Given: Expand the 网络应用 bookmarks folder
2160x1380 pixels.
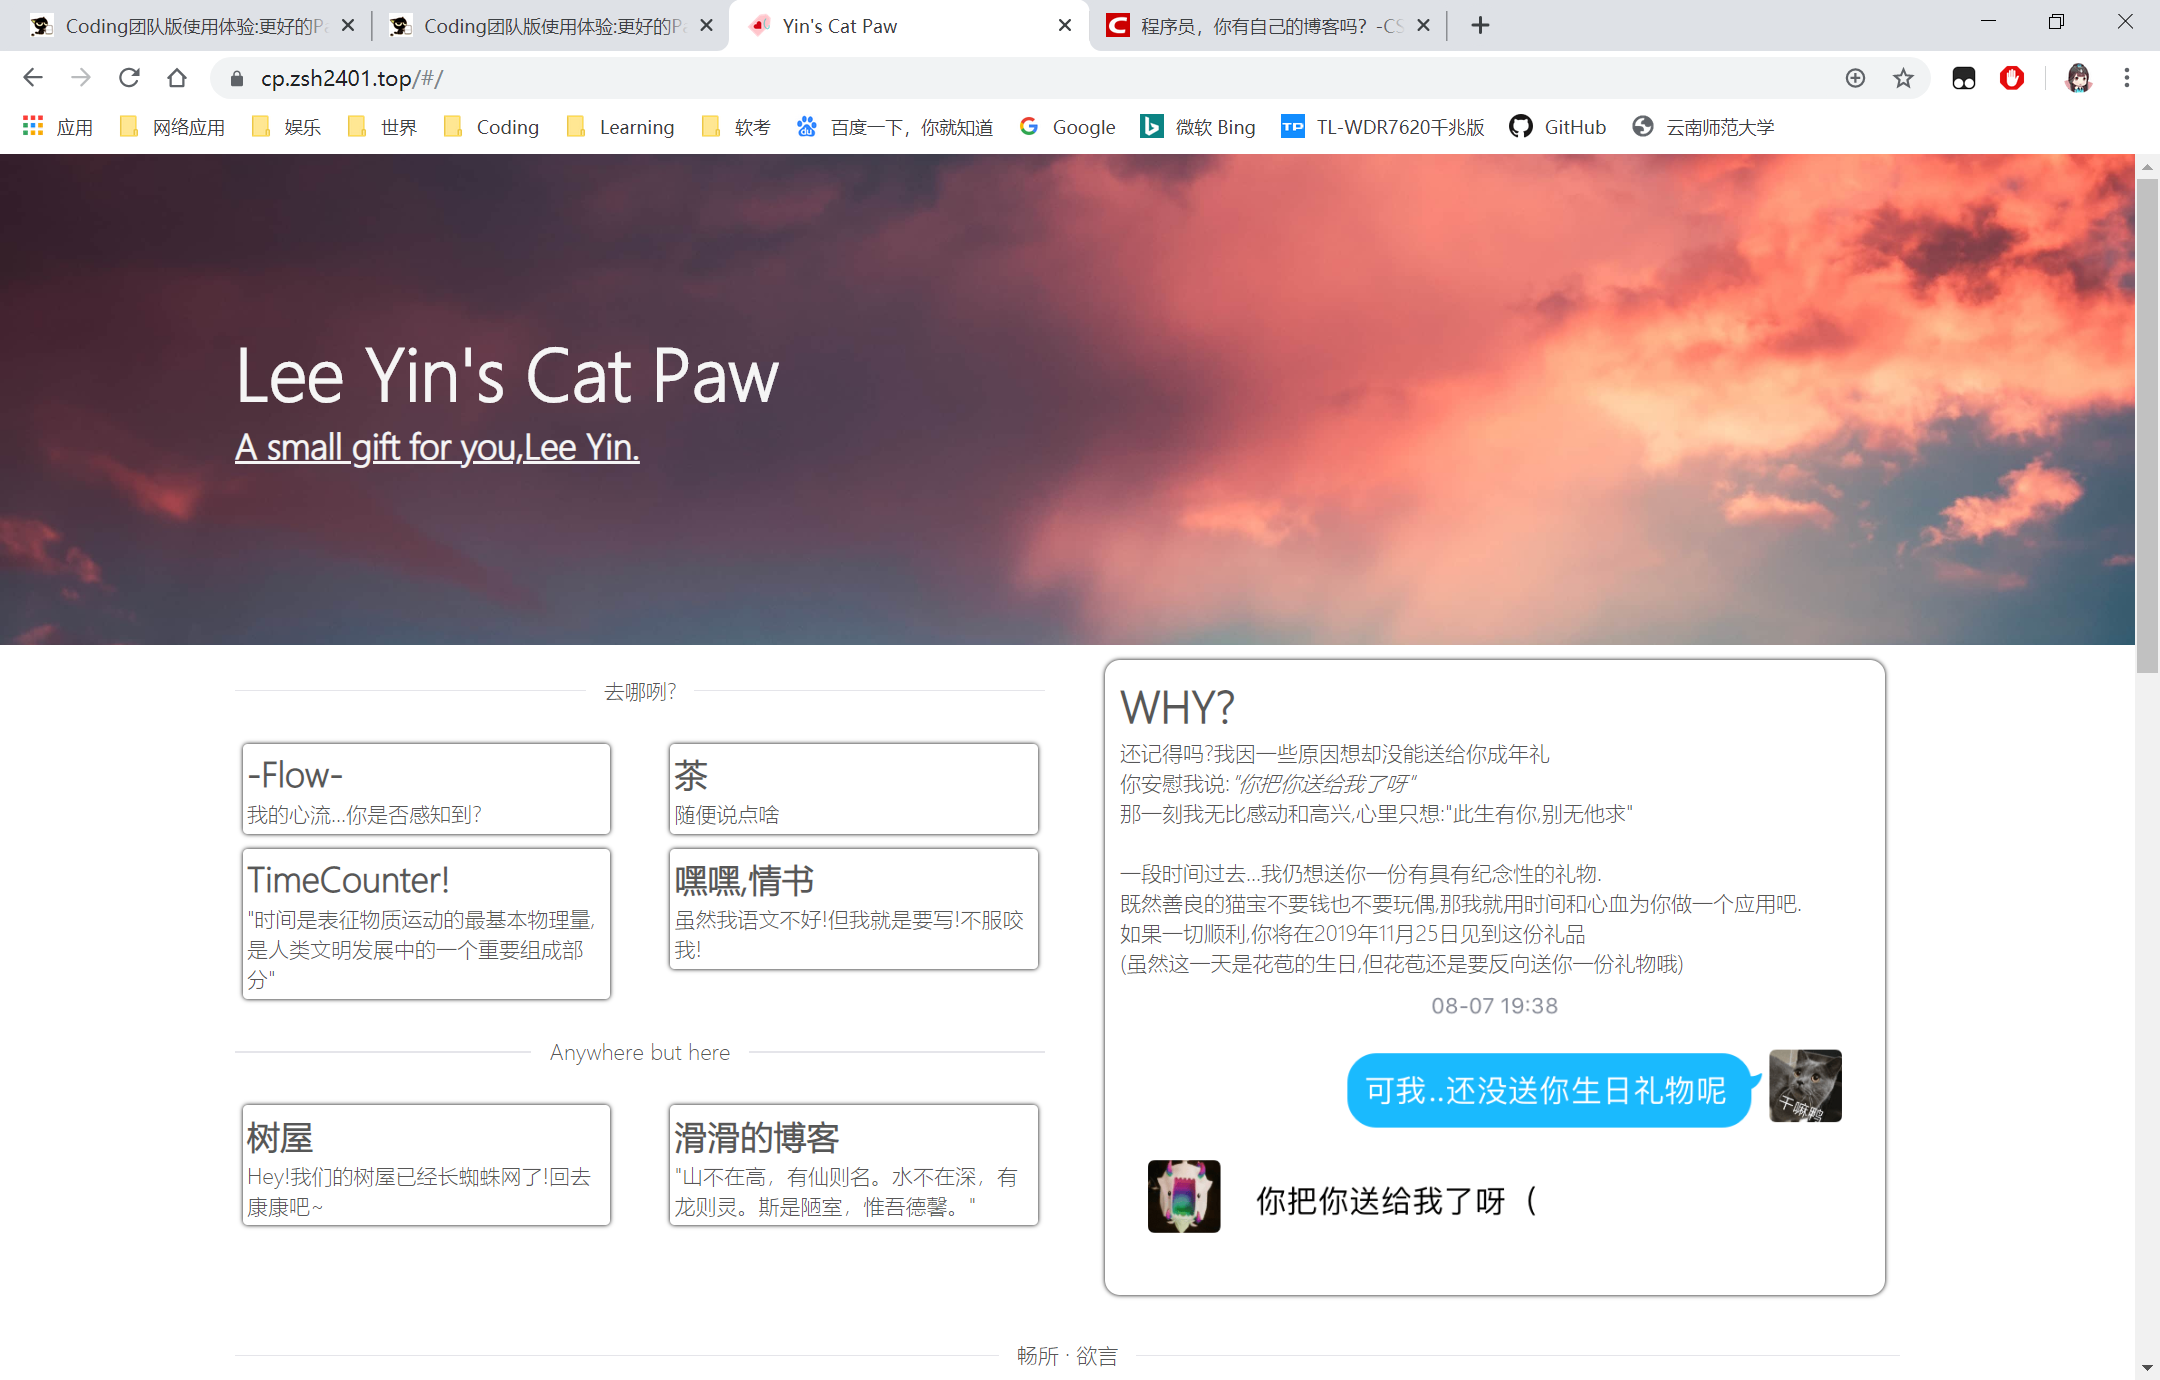Looking at the screenshot, I should (172, 127).
